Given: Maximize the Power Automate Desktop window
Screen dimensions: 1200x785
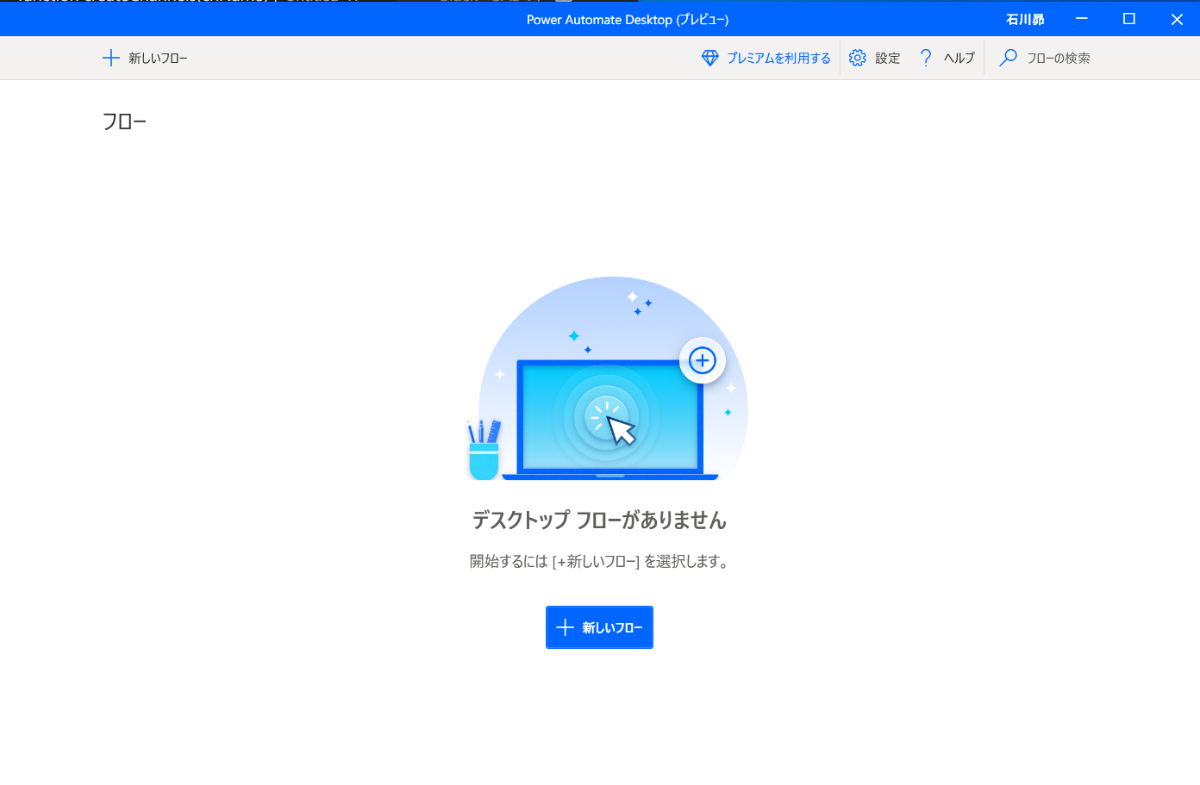Looking at the screenshot, I should coord(1129,18).
